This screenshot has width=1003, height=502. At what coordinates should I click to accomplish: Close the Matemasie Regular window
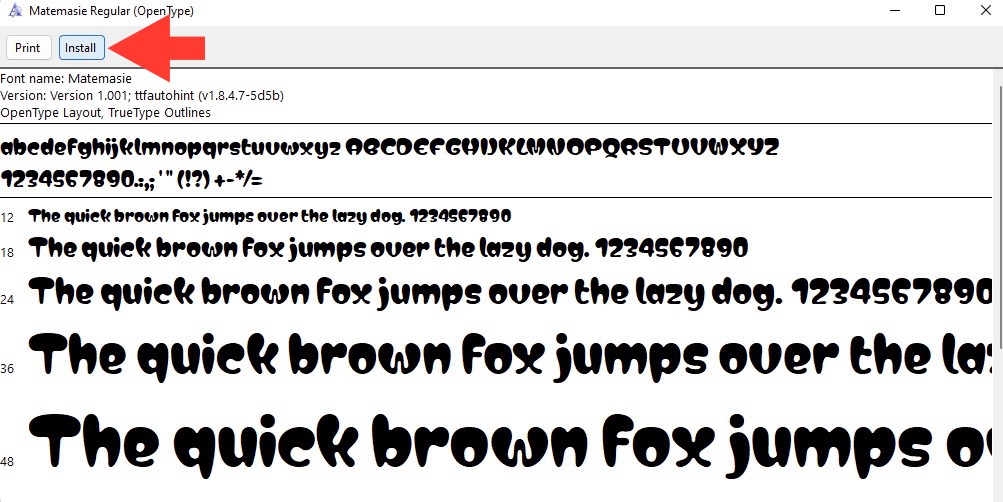[985, 10]
